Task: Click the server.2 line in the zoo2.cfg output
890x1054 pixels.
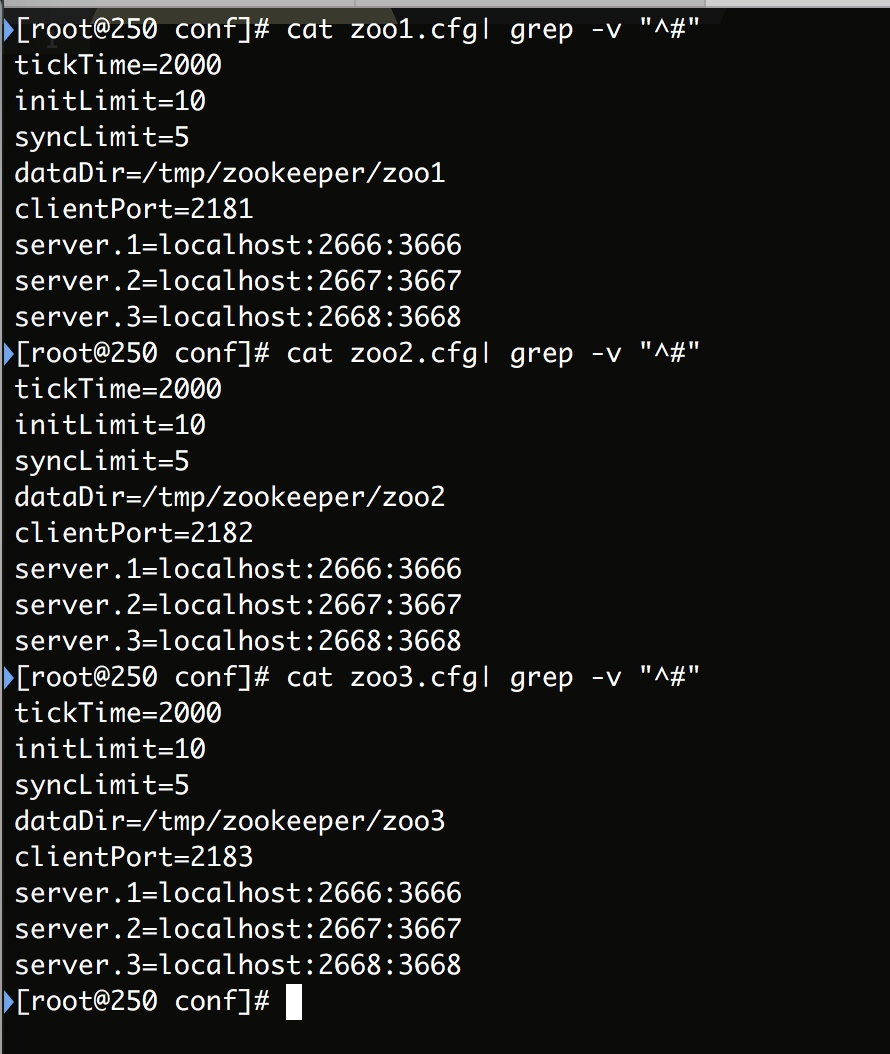Action: [238, 605]
